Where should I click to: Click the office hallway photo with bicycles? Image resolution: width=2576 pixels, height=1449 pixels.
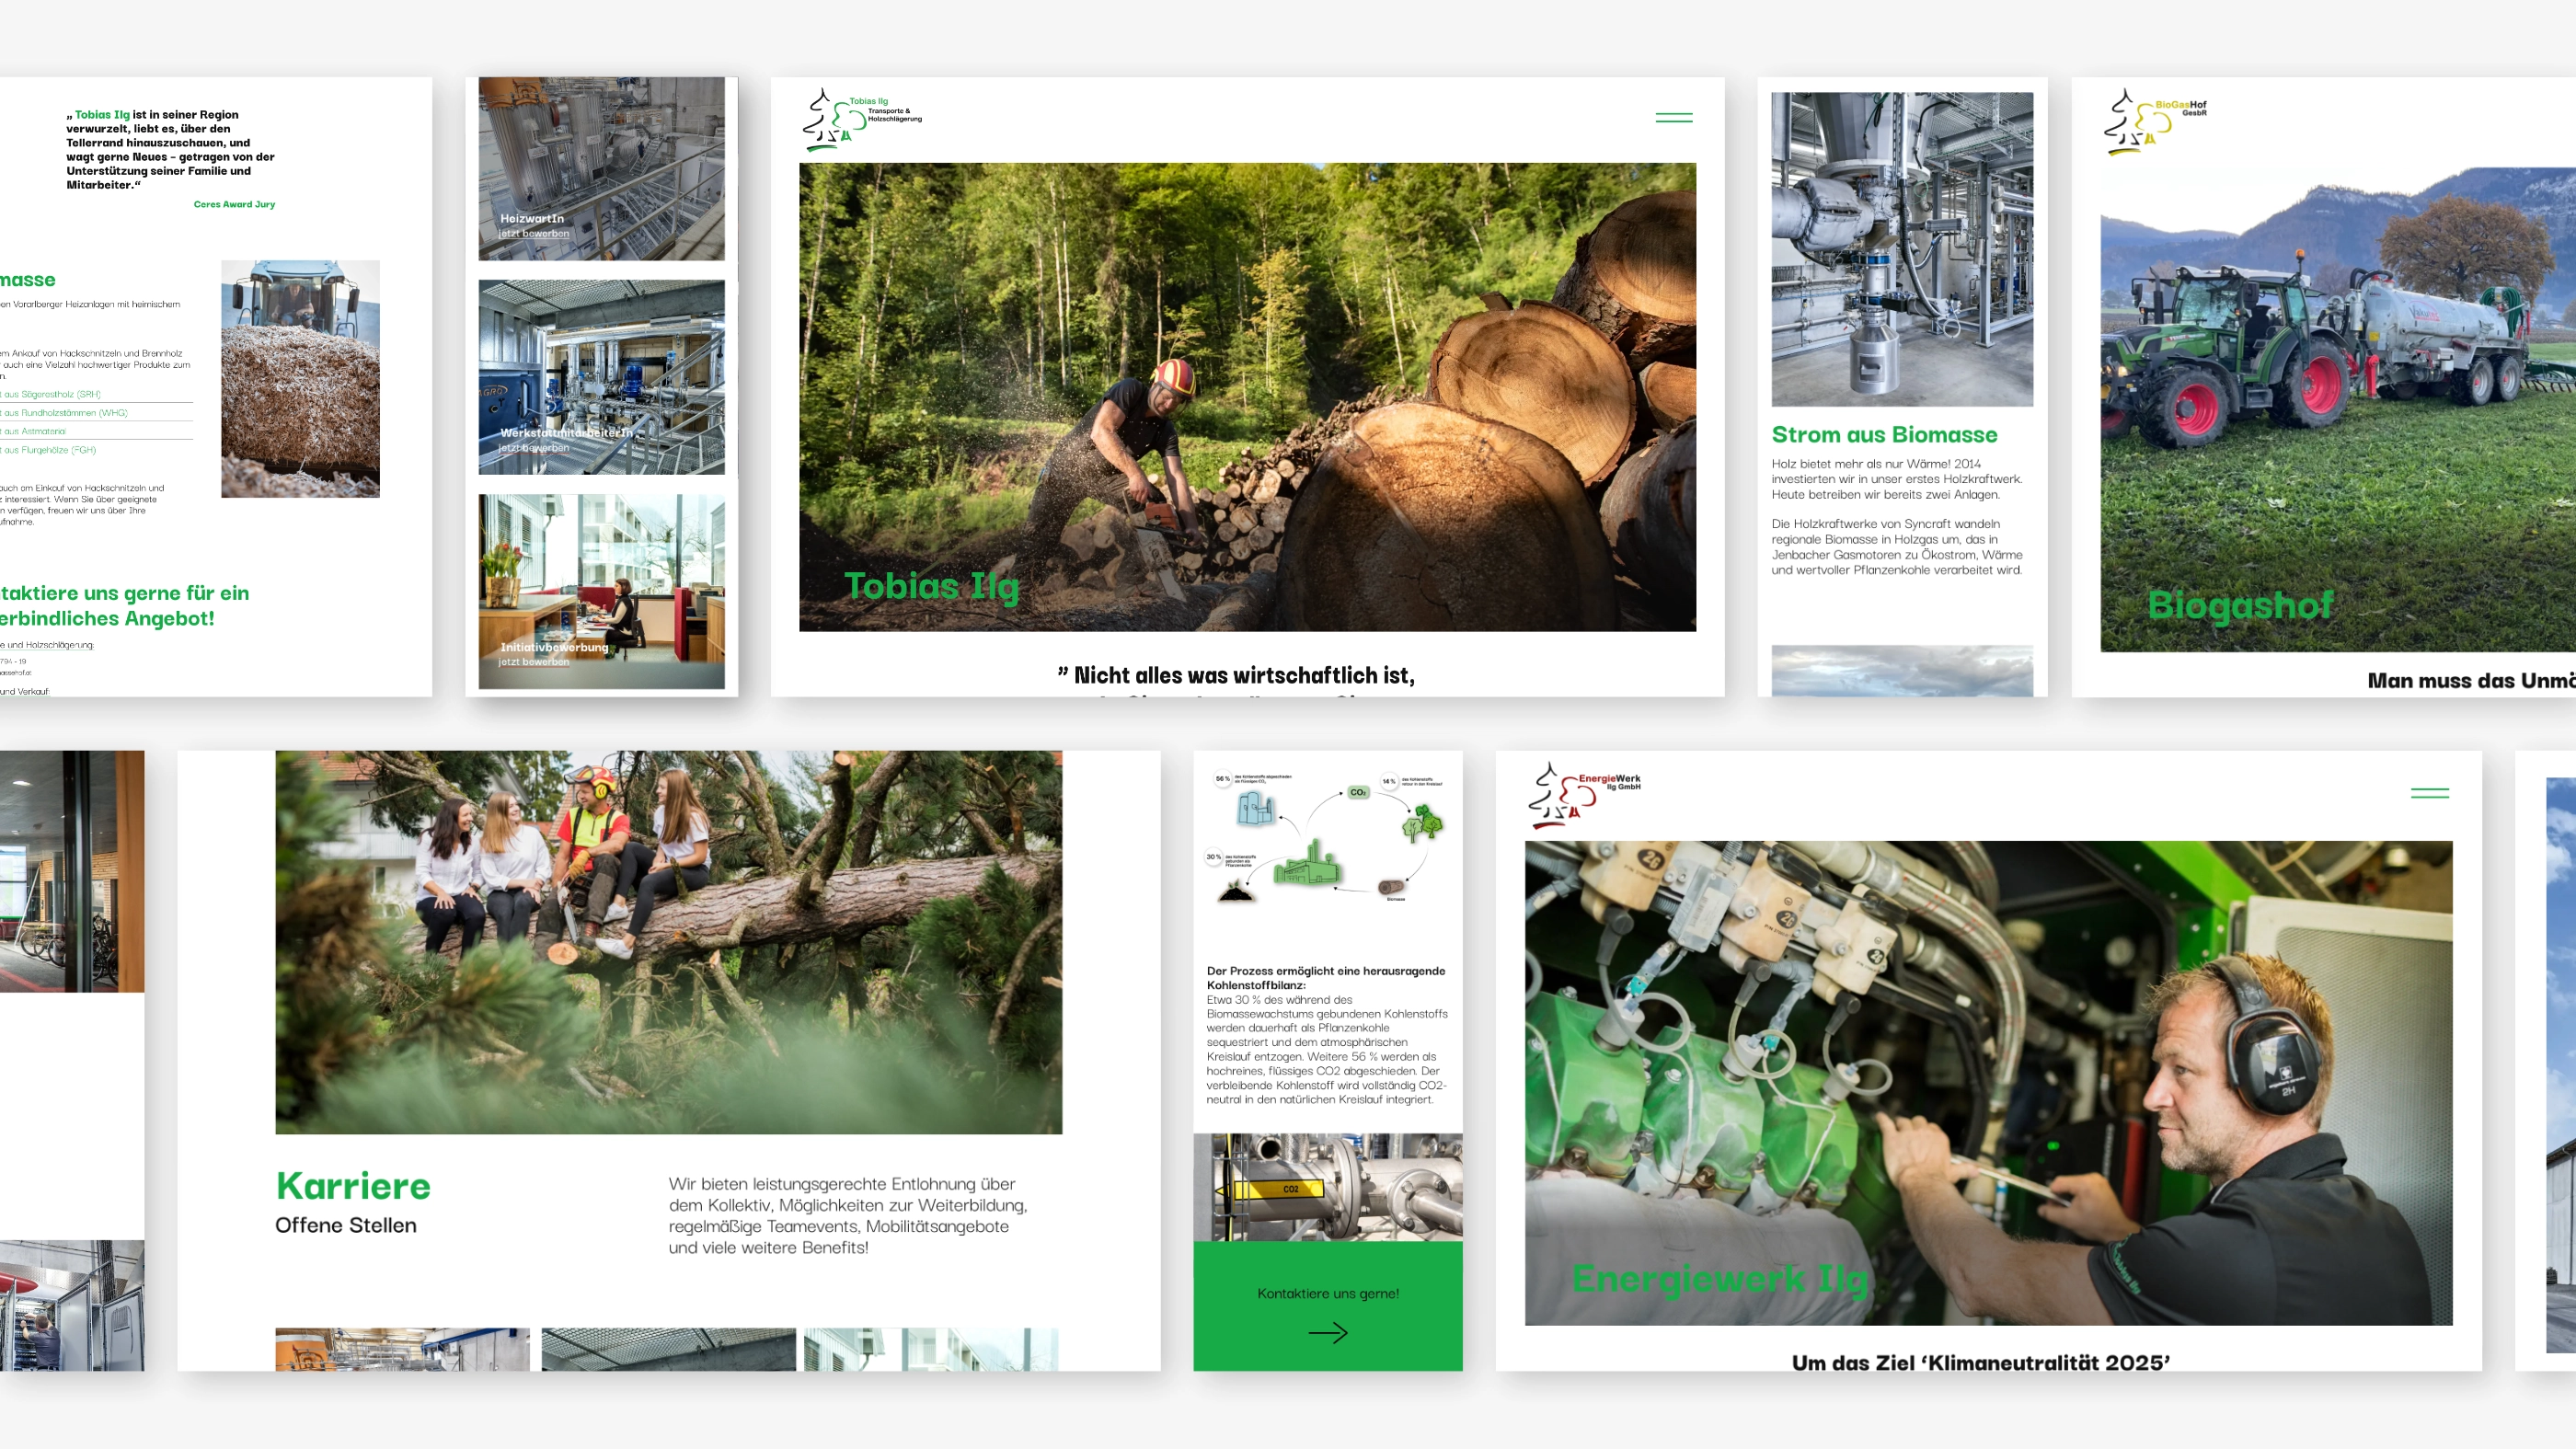coord(72,872)
